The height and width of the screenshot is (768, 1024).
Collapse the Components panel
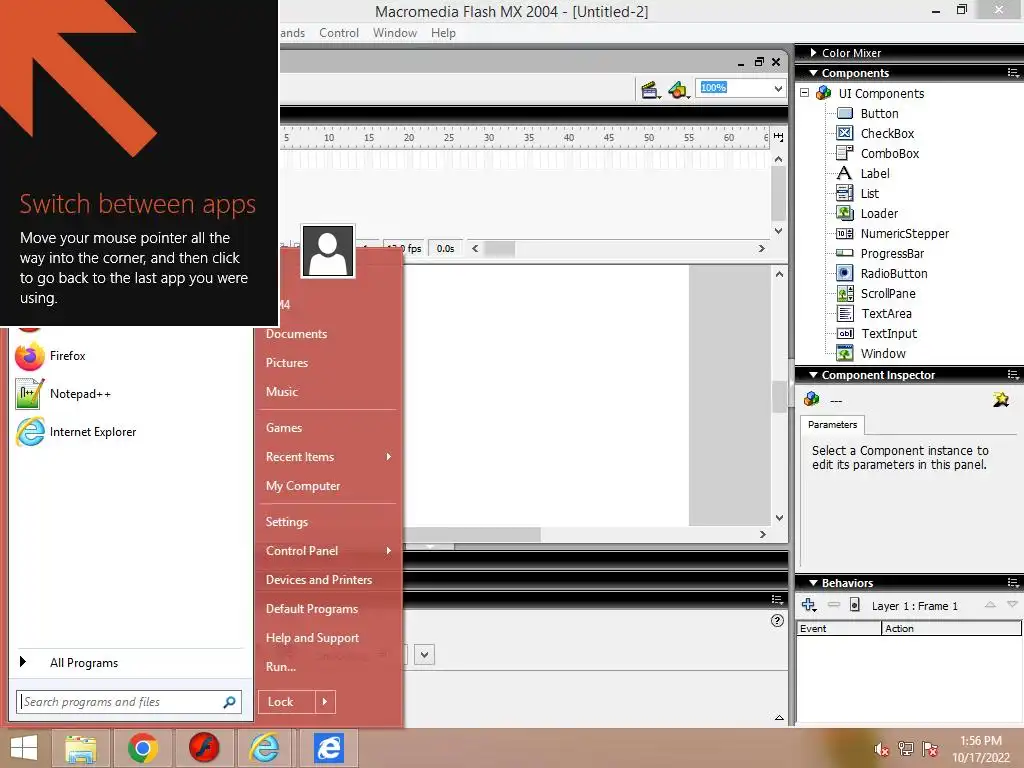pyautogui.click(x=813, y=72)
